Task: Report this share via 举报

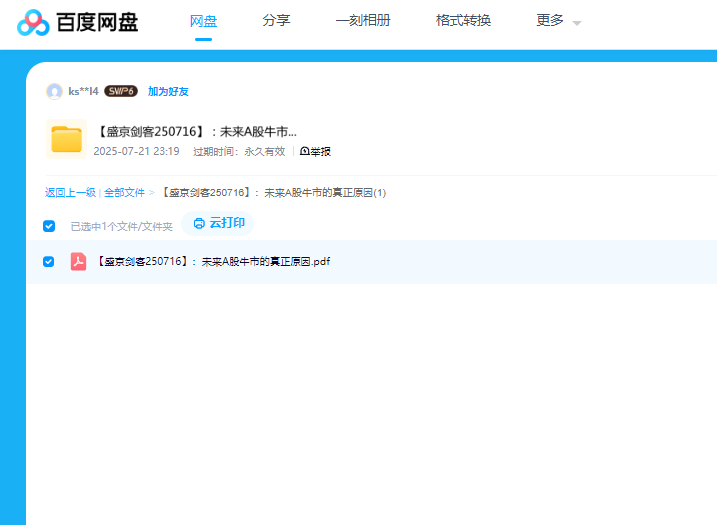Action: [x=315, y=152]
